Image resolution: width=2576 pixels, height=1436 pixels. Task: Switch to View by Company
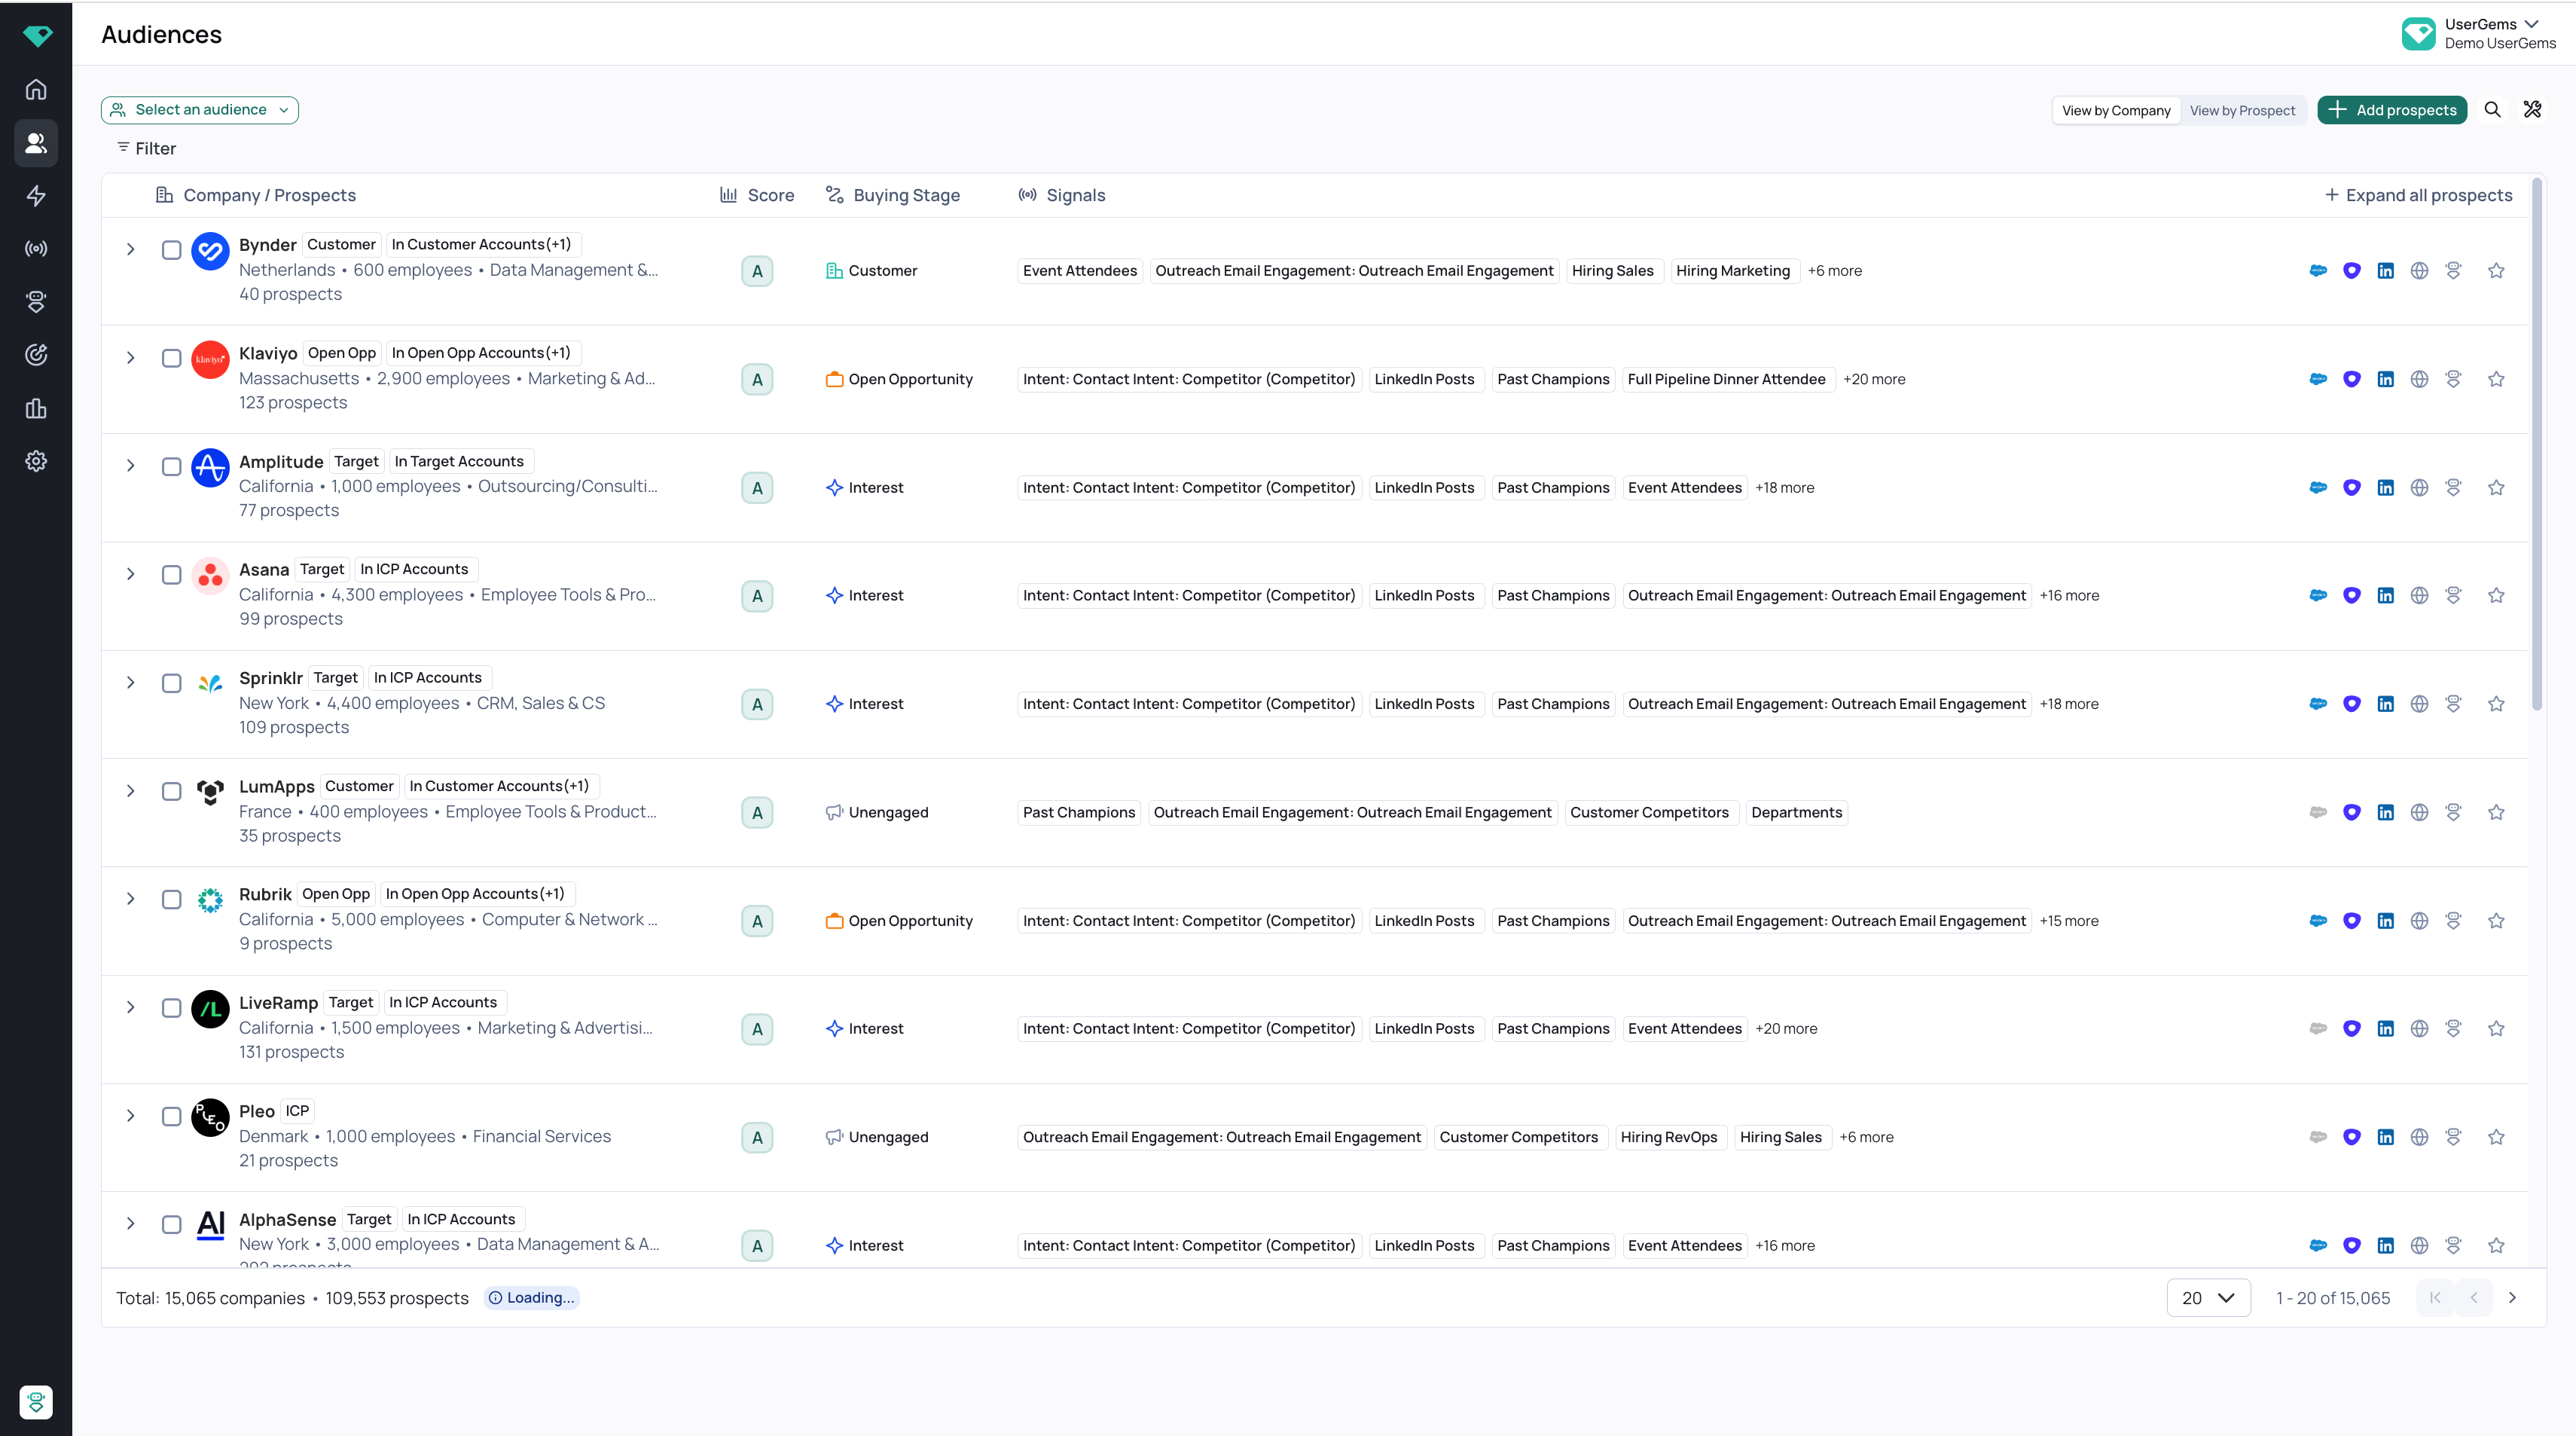tap(2116, 111)
